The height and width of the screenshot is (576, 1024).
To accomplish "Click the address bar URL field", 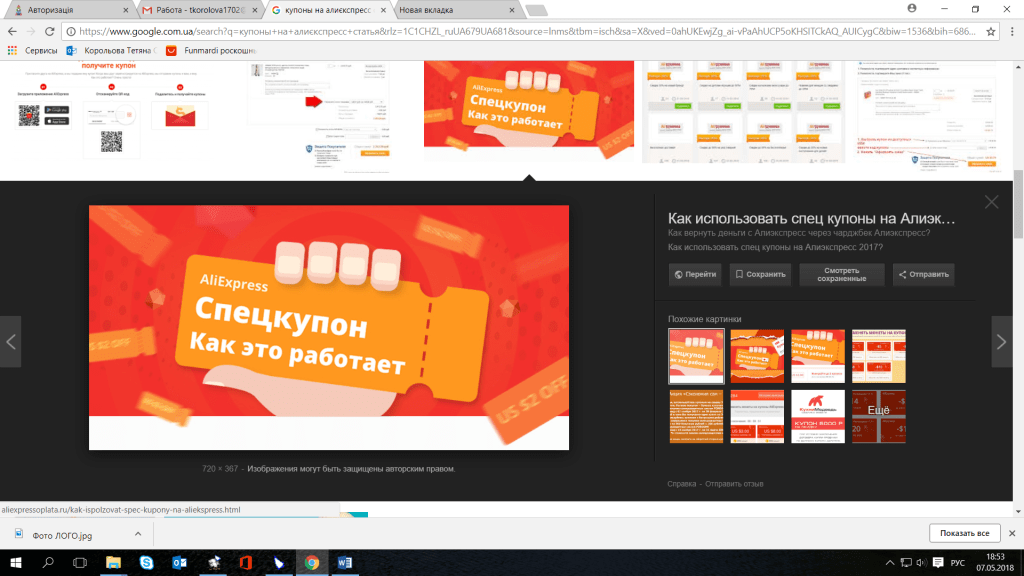I will tap(528, 31).
